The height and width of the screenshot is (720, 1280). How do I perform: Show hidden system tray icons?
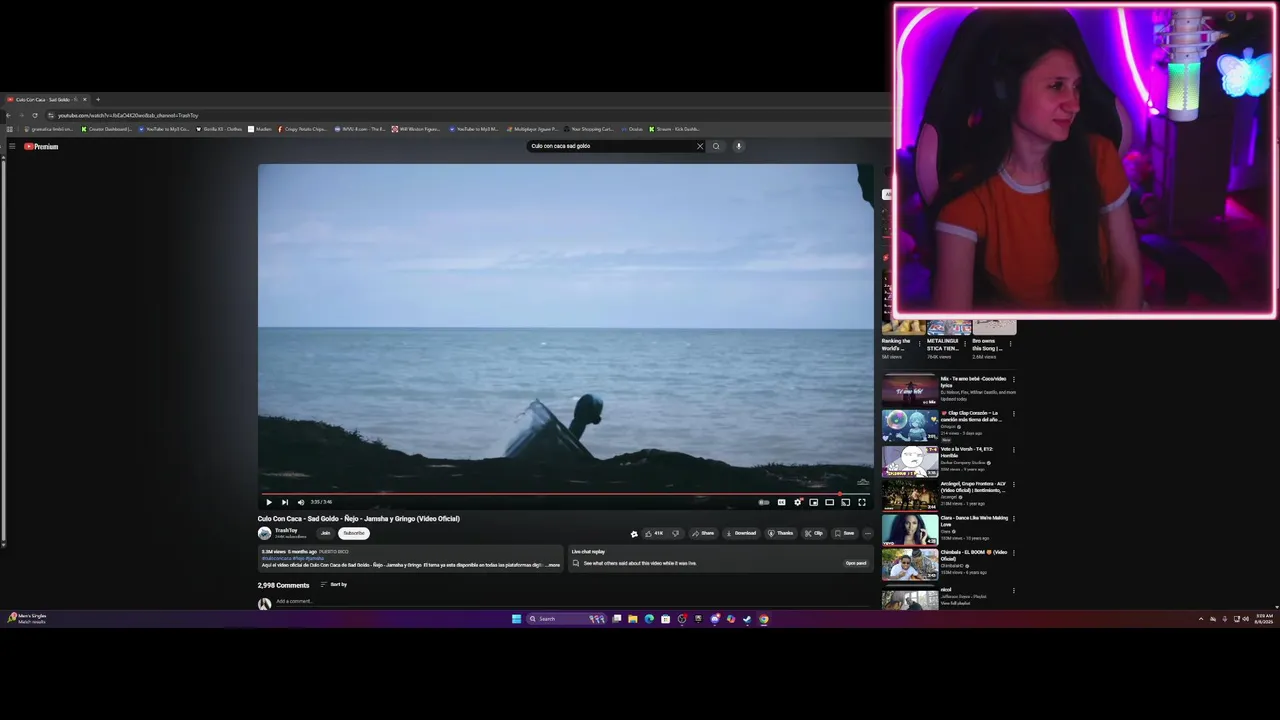1201,619
